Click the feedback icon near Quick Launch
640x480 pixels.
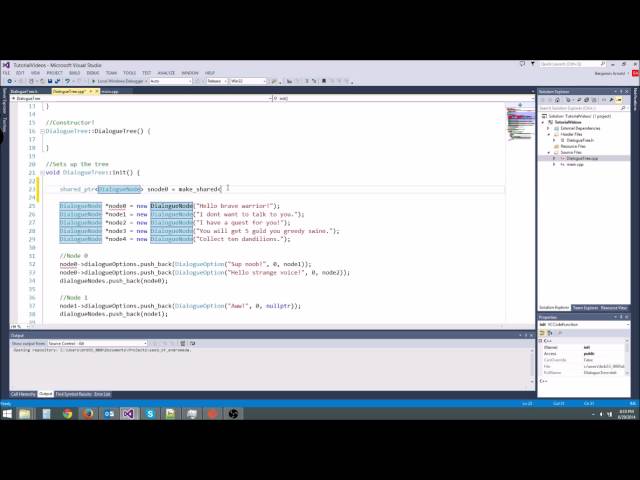pyautogui.click(x=522, y=64)
